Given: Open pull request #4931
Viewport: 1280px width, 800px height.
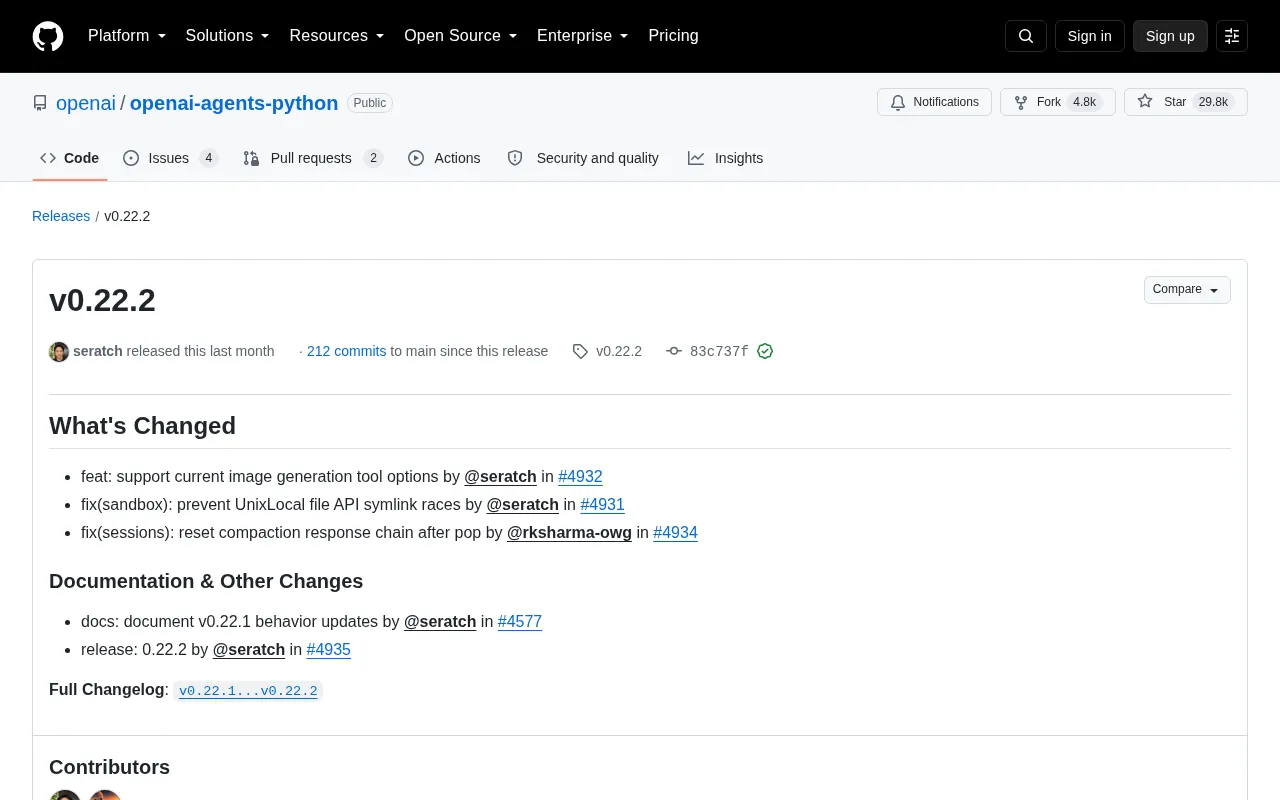Looking at the screenshot, I should [602, 505].
